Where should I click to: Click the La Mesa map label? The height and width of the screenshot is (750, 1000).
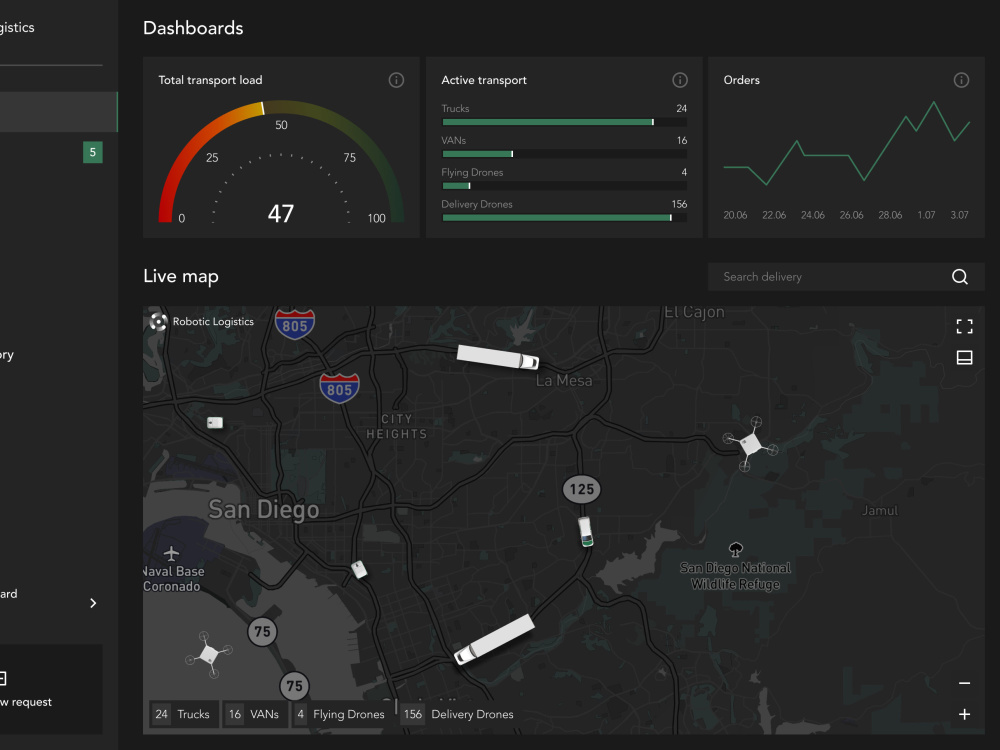tap(564, 381)
